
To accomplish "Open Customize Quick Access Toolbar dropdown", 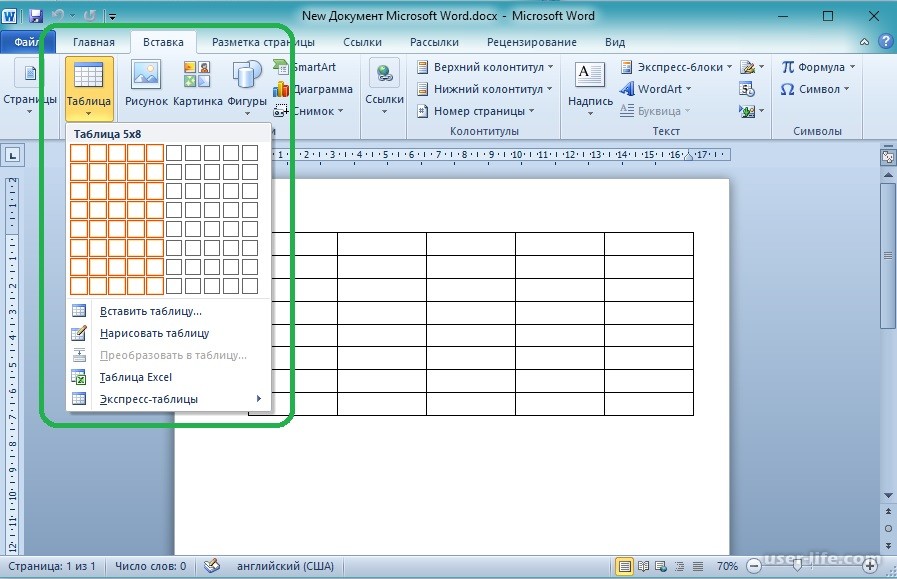I will [112, 17].
